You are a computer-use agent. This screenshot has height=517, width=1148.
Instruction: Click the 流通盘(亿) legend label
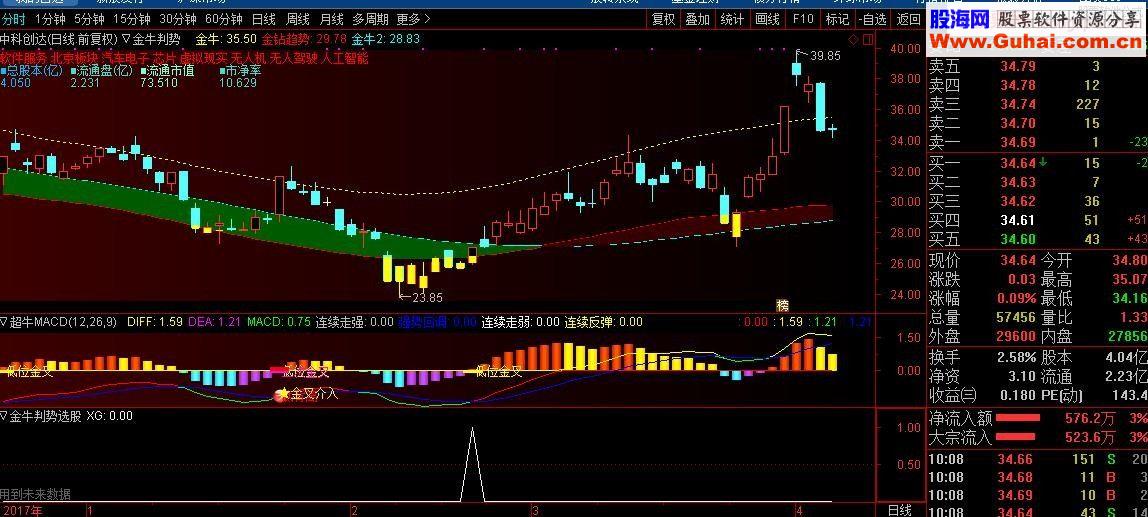[x=102, y=71]
